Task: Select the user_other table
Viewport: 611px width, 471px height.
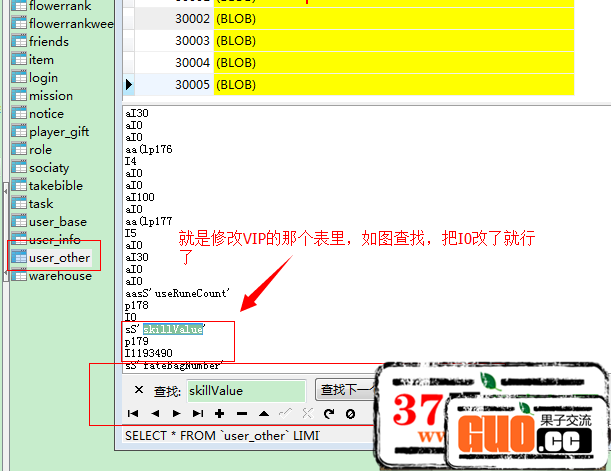Action: [x=59, y=258]
